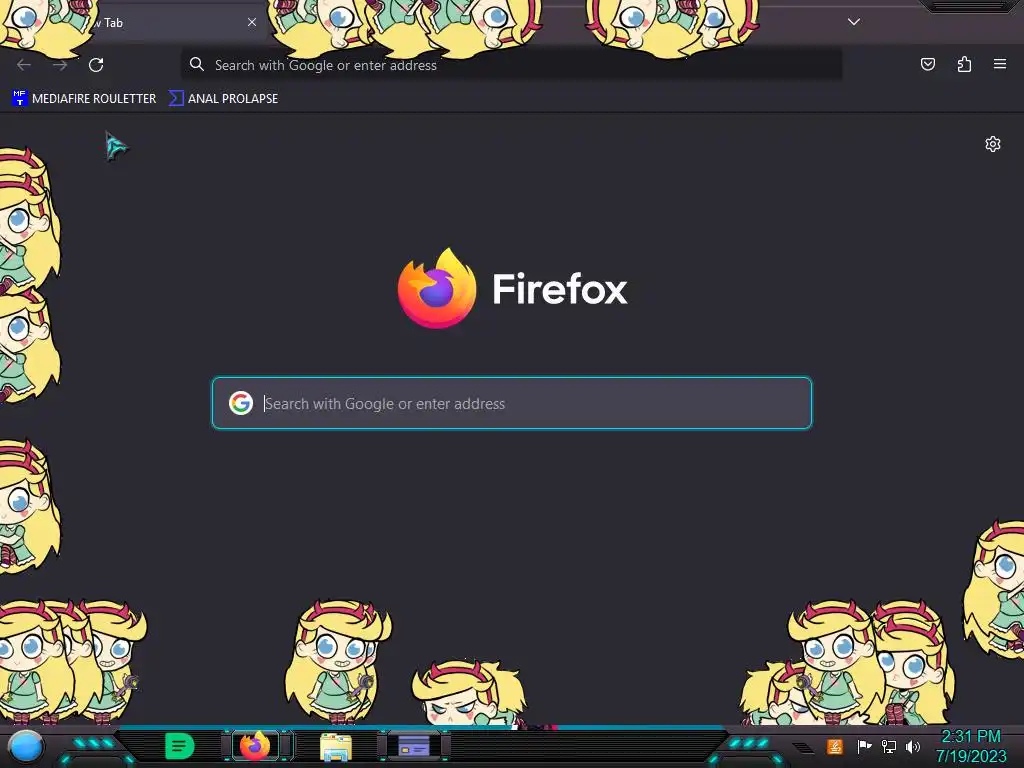Show hidden system tray icons
Screen dimensions: 1024x768
tap(804, 747)
